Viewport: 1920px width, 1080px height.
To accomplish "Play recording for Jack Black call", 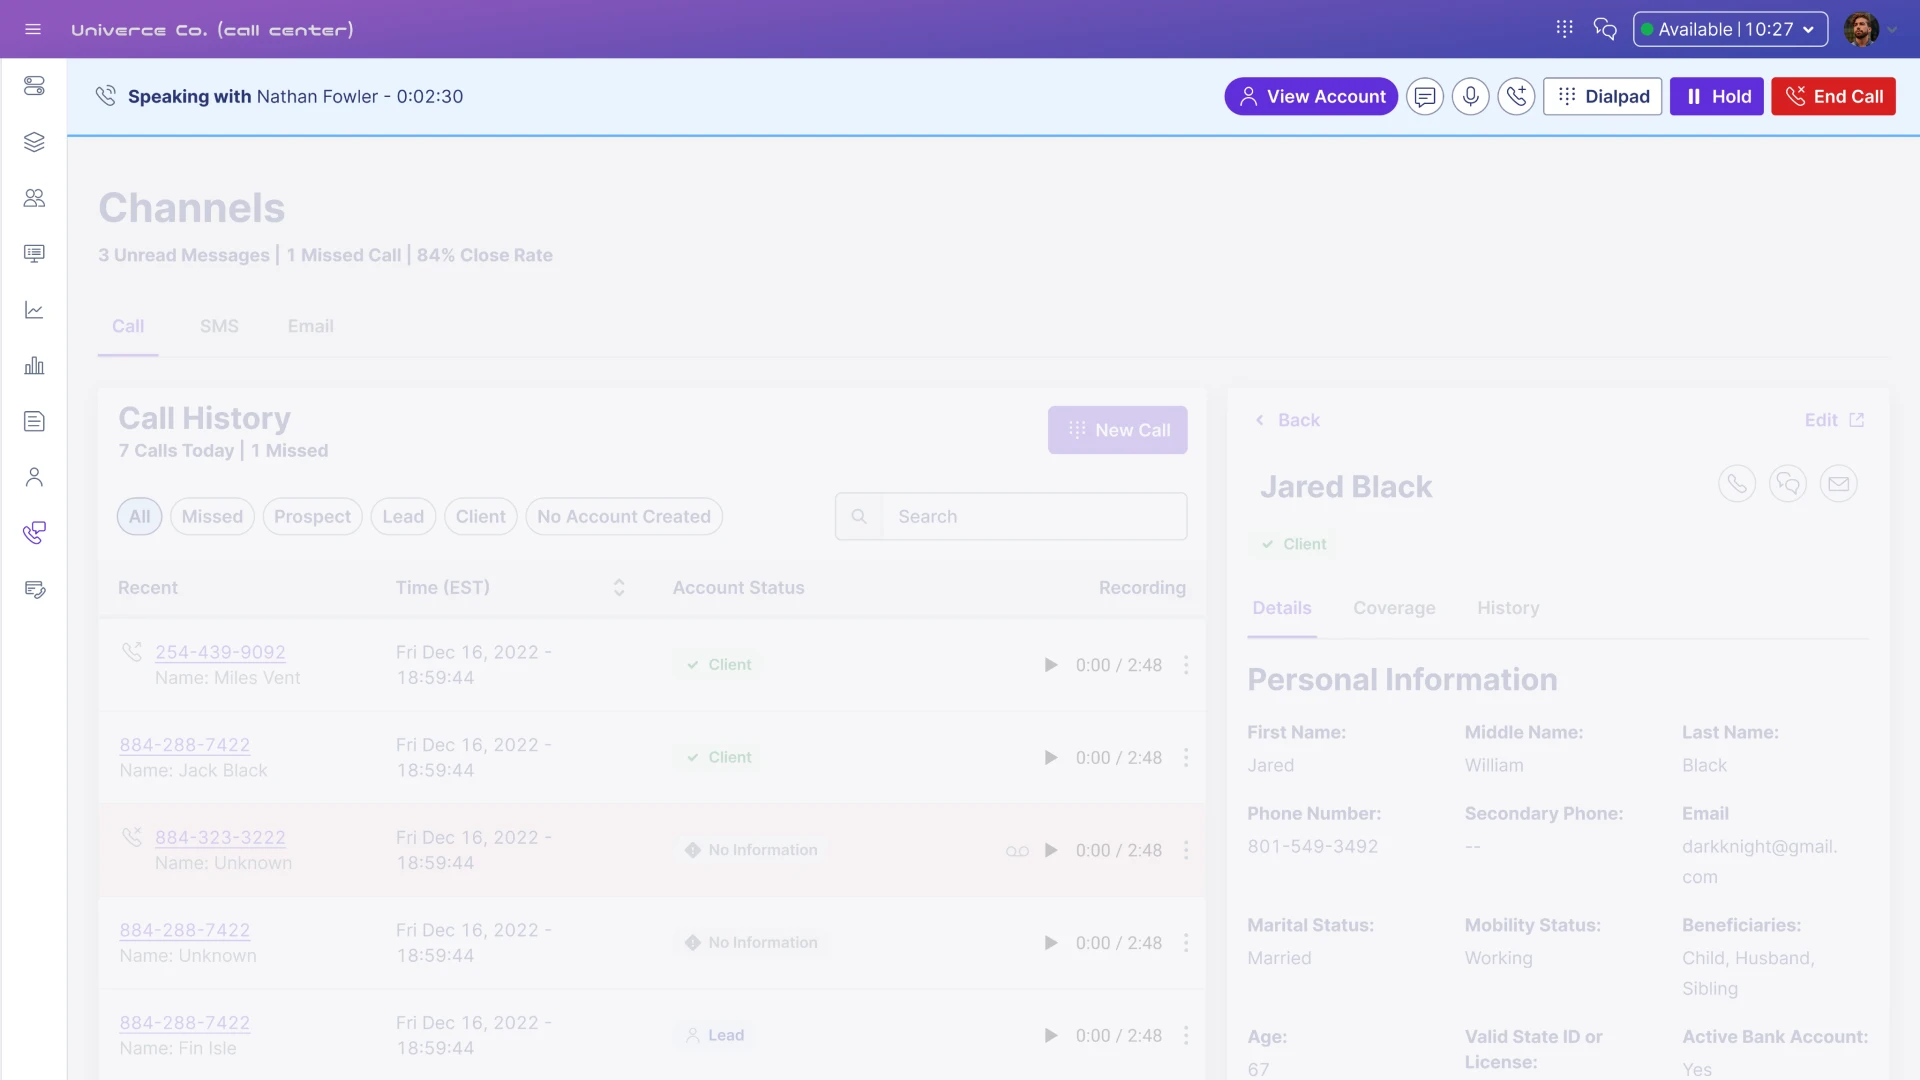I will (1051, 758).
